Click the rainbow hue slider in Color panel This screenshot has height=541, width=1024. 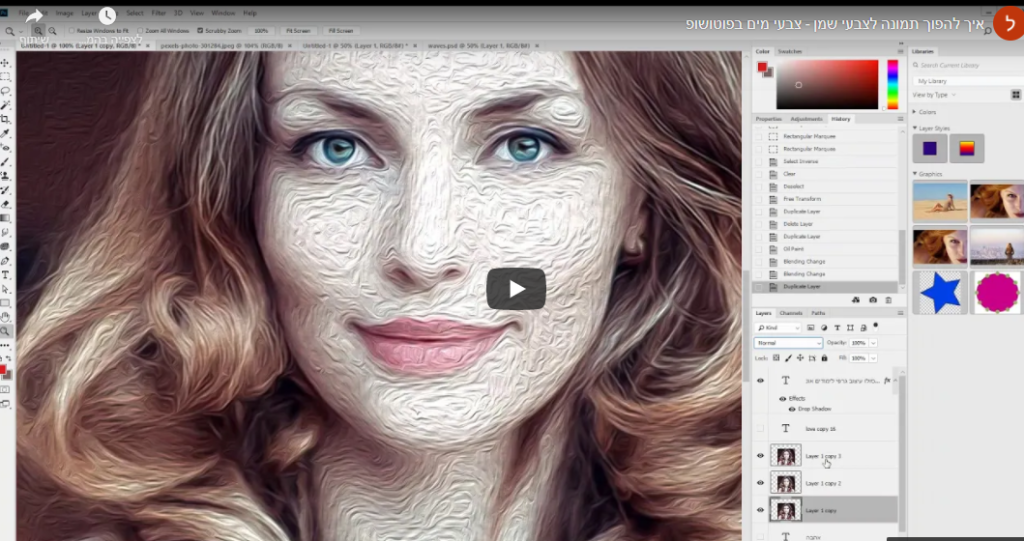pos(892,84)
